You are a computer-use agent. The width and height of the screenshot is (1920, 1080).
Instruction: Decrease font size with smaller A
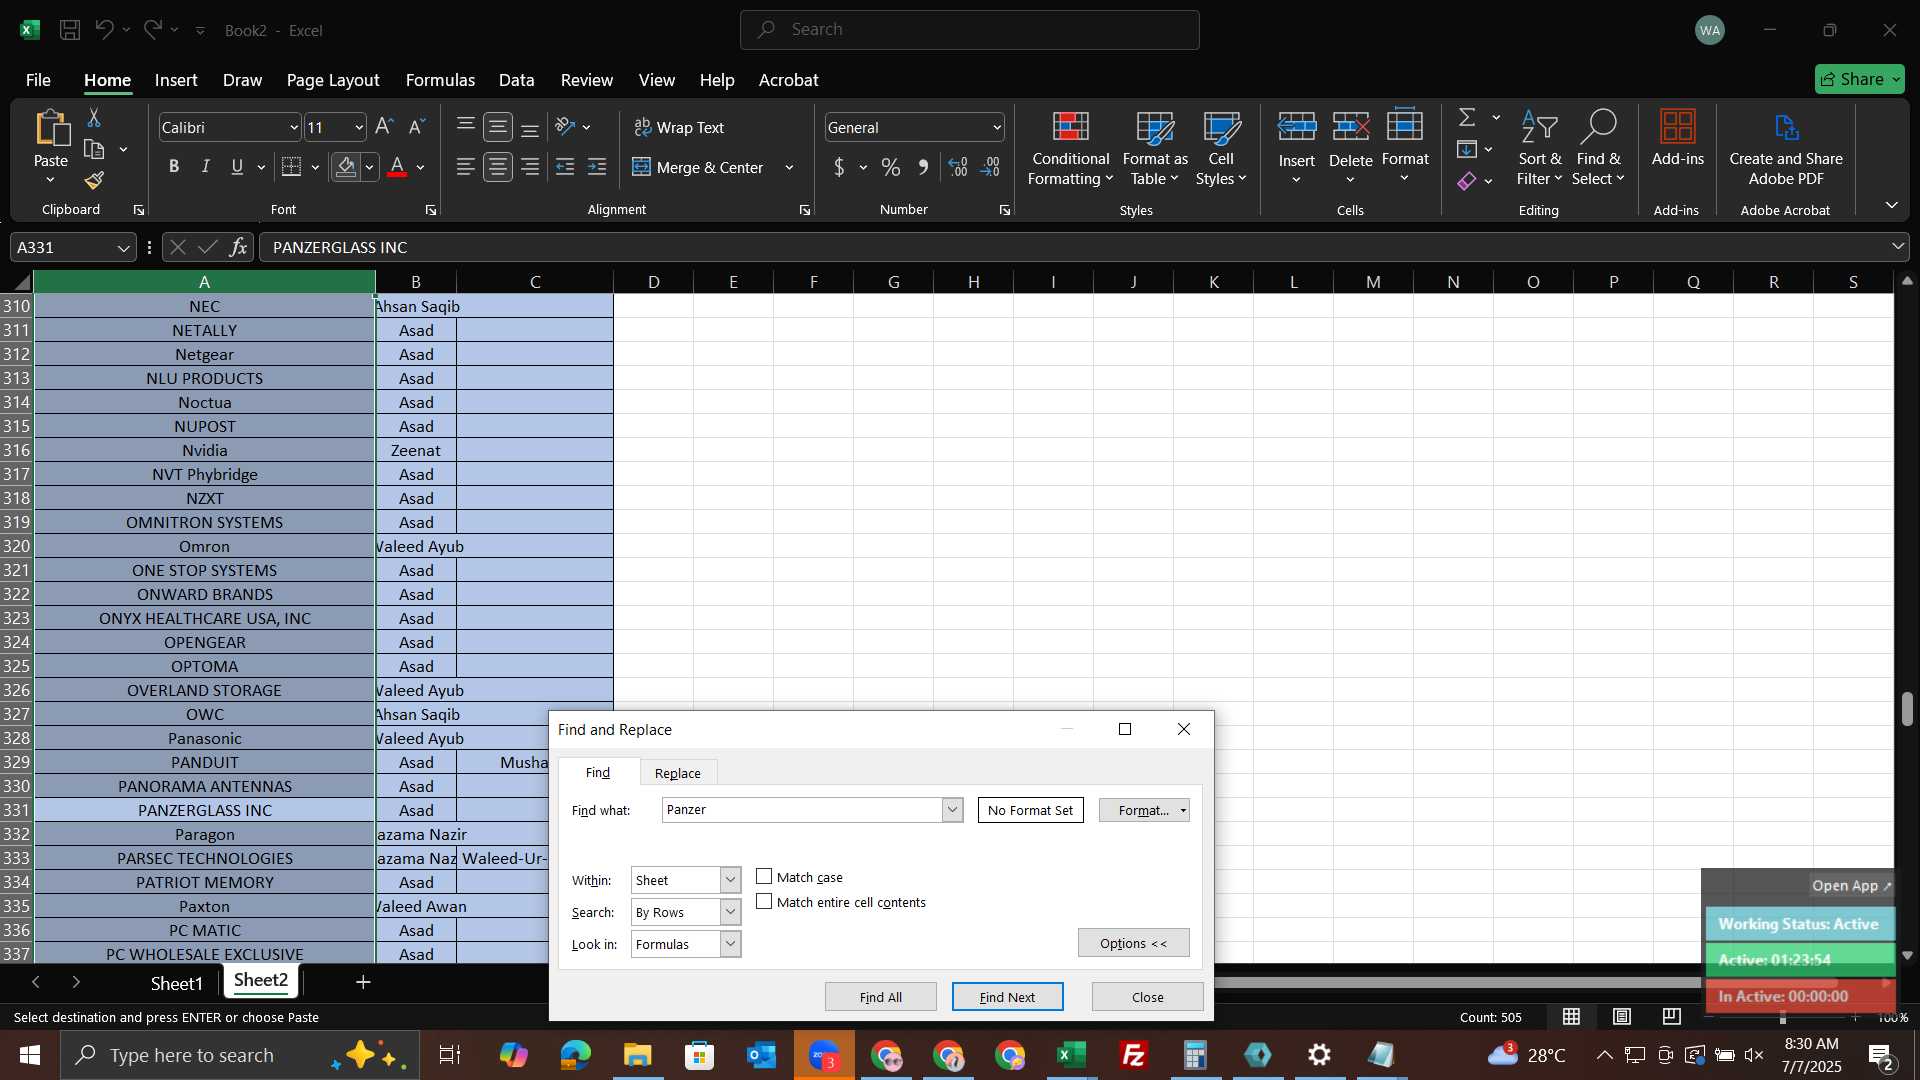click(417, 127)
